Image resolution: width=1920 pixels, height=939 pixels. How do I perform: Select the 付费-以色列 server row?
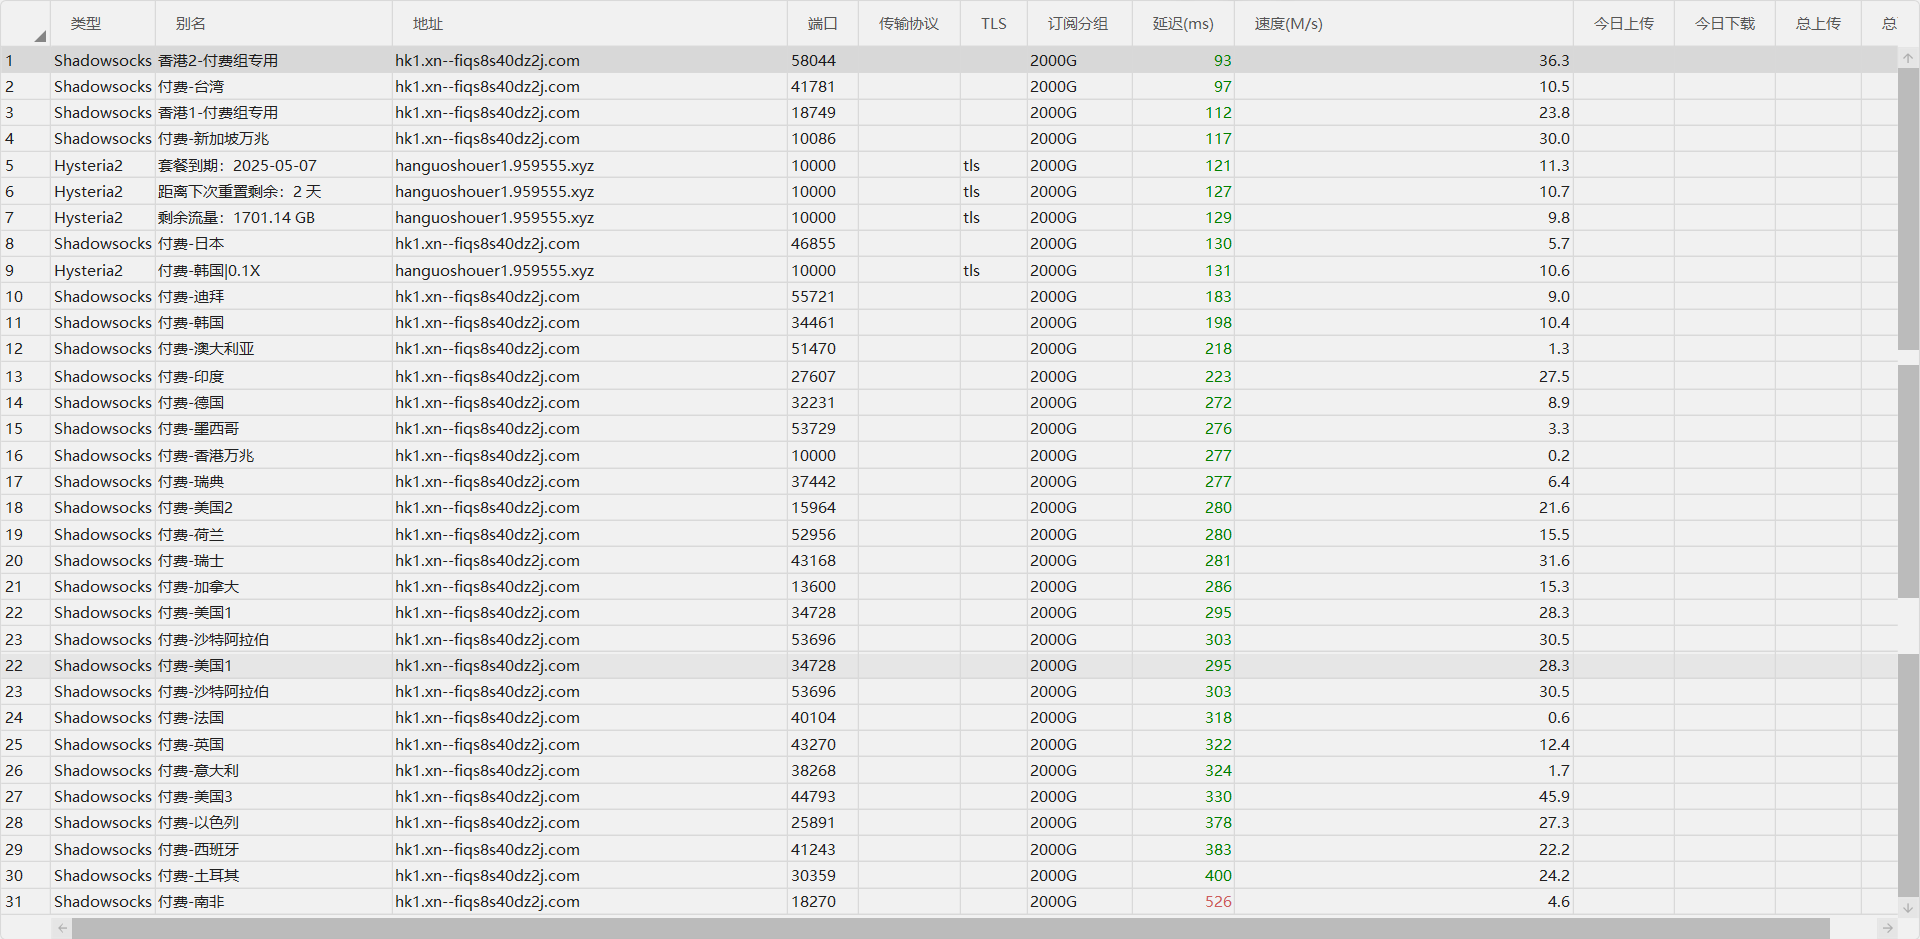pos(948,822)
